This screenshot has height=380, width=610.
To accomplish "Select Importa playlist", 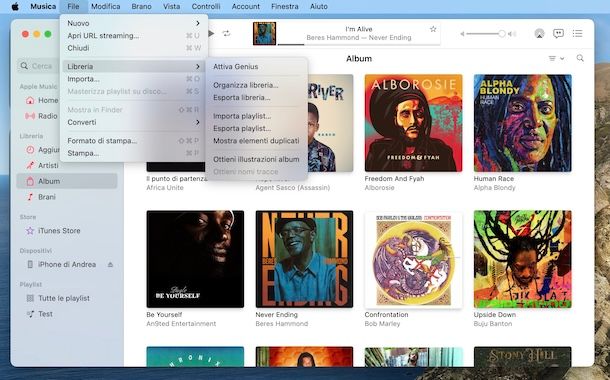I will (x=256, y=116).
